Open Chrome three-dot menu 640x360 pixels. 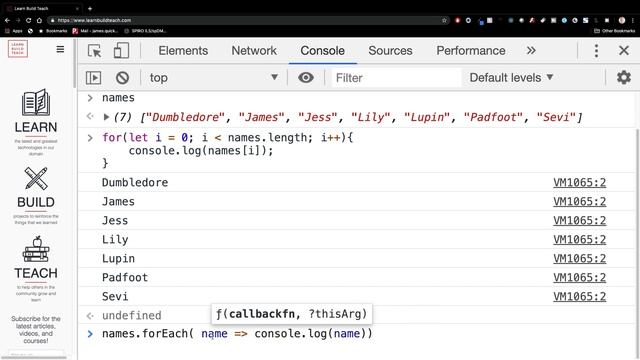(x=633, y=20)
